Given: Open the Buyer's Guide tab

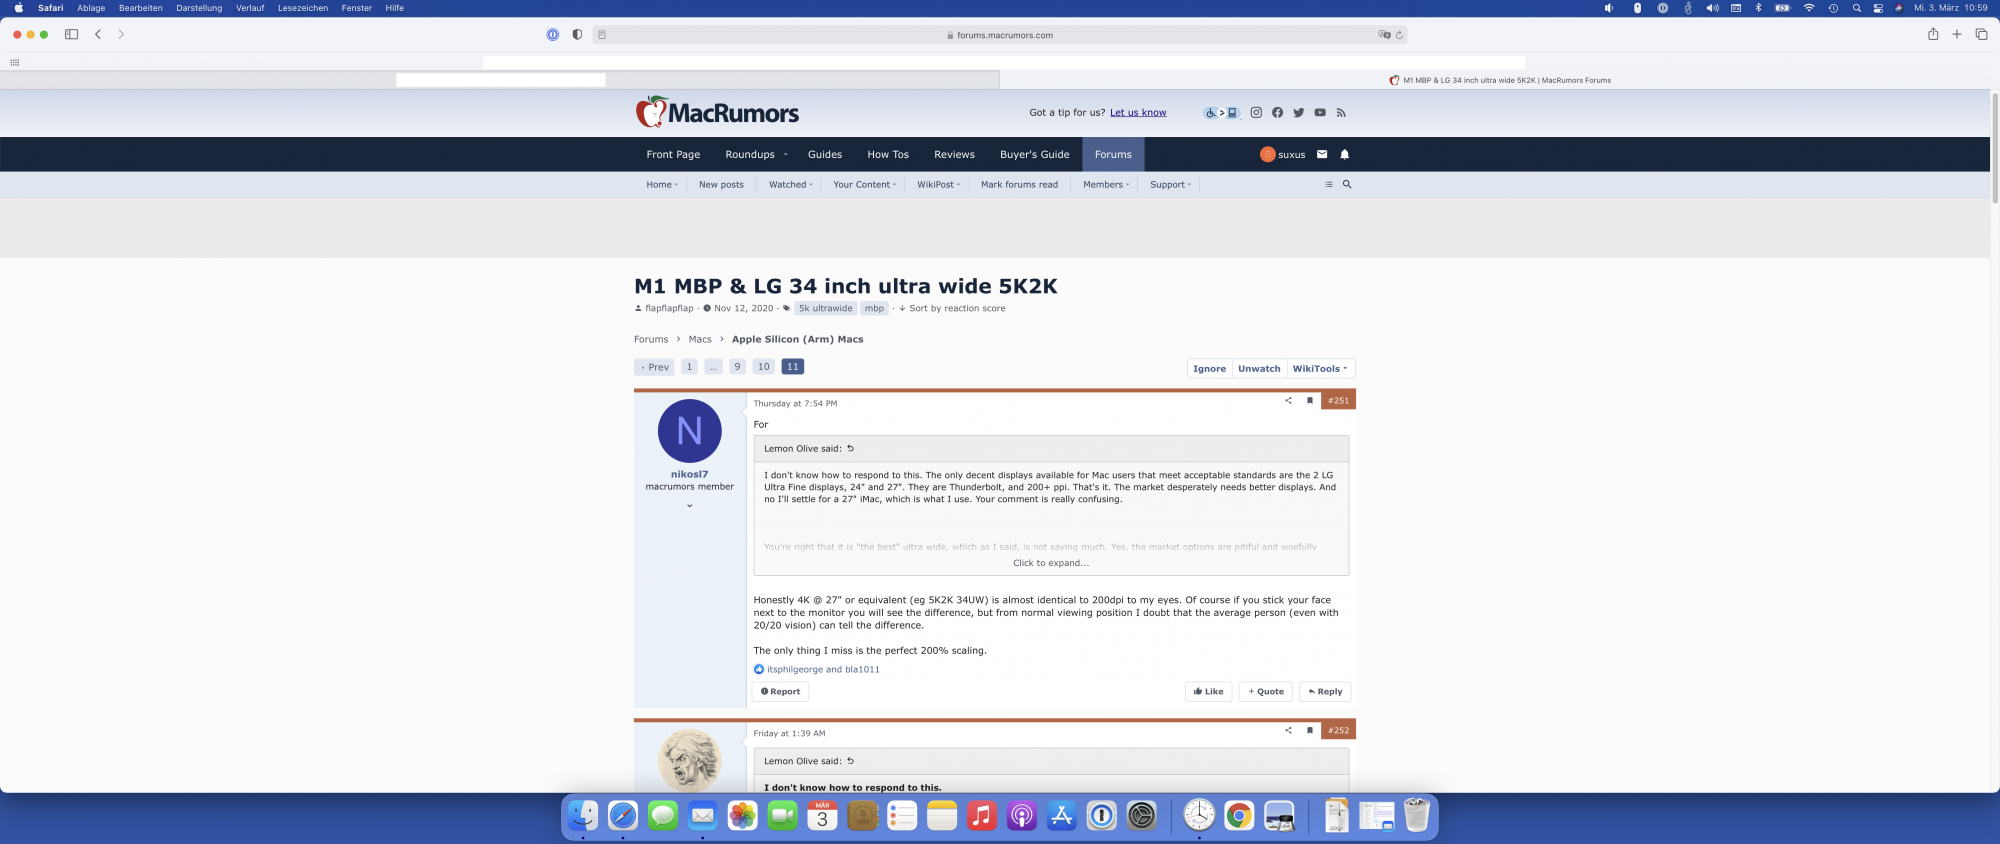Looking at the screenshot, I should 1035,155.
